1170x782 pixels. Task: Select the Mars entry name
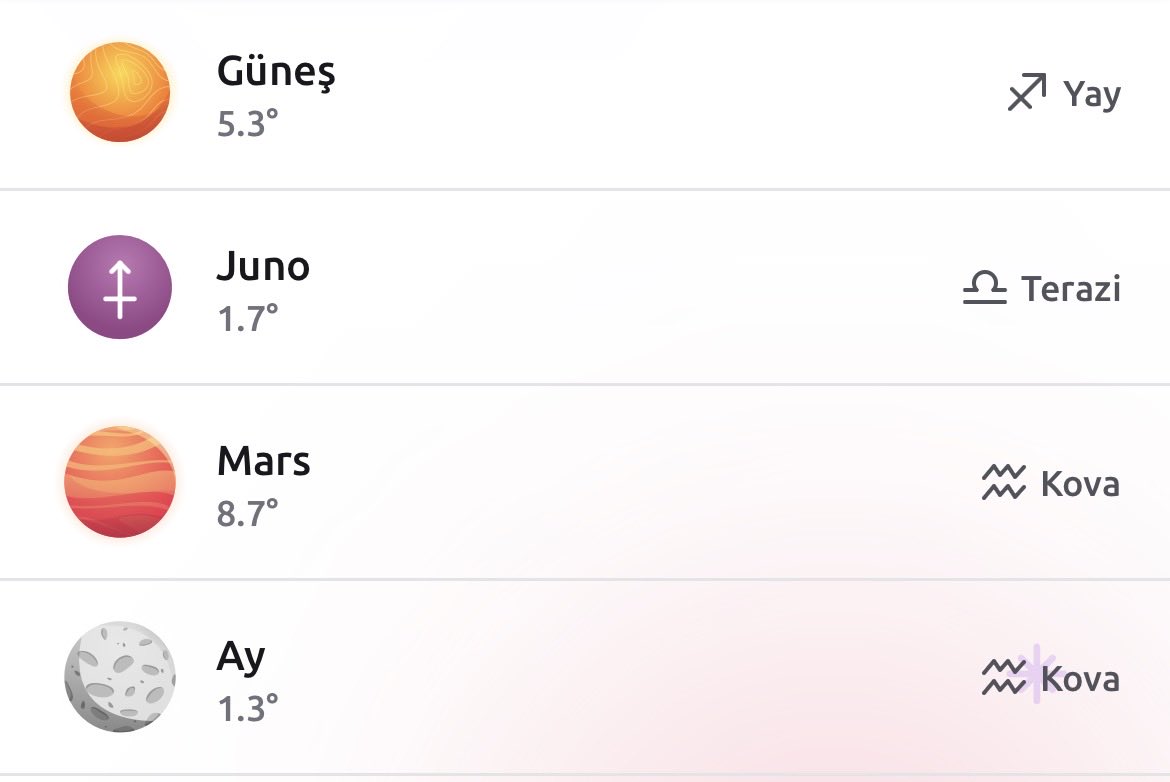263,461
